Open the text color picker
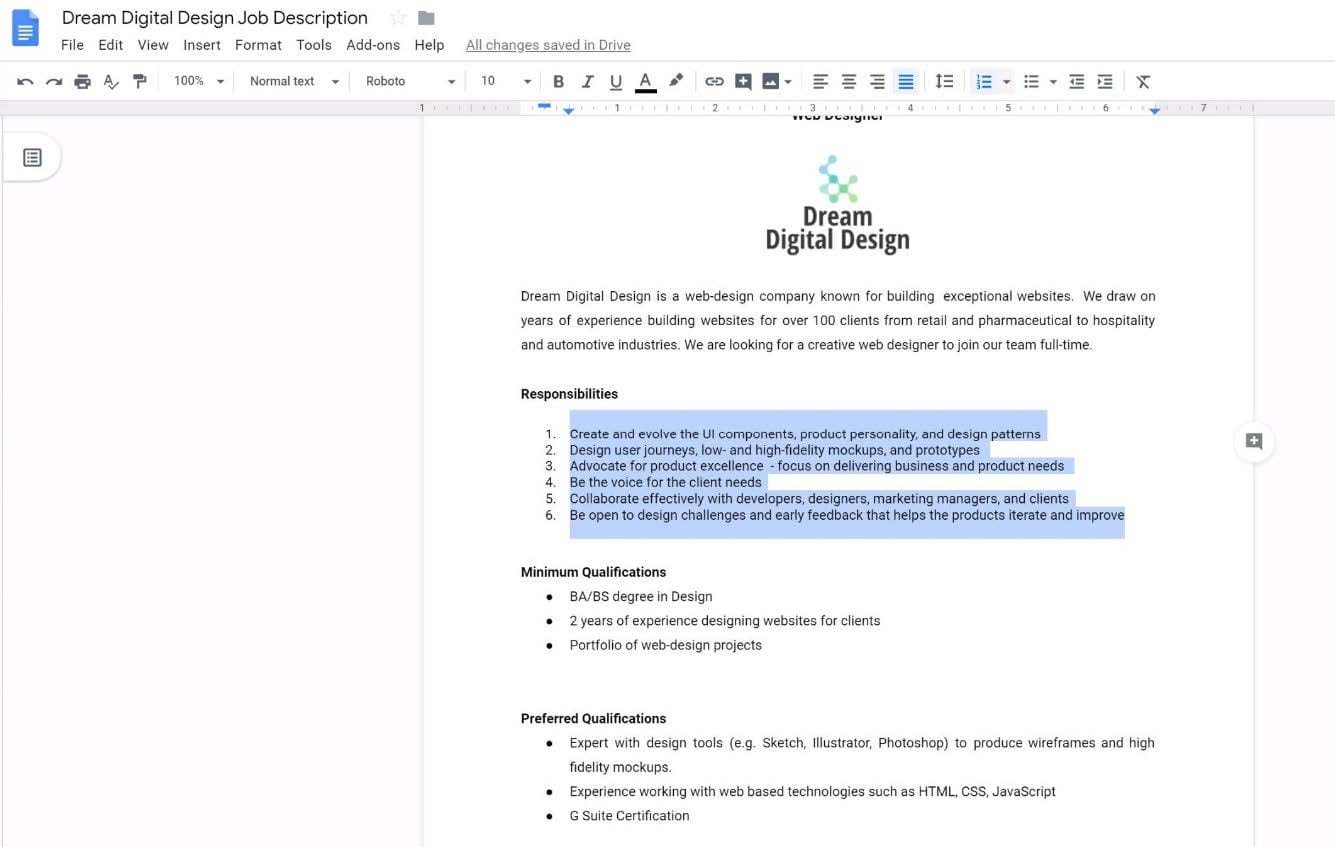Screen dimensions: 1335x847 coord(646,81)
